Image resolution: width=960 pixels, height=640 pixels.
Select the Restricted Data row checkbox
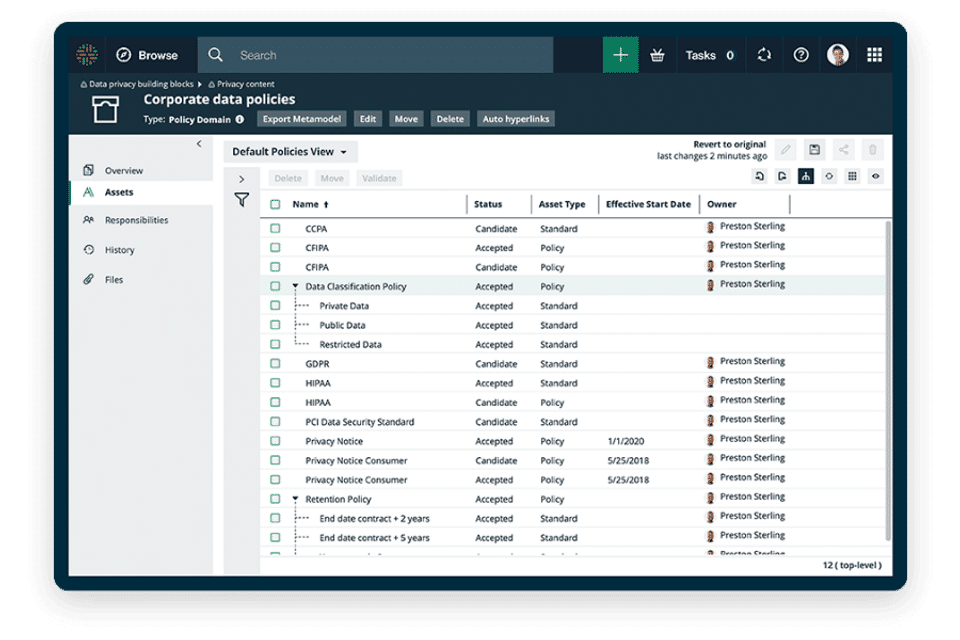tap(276, 344)
